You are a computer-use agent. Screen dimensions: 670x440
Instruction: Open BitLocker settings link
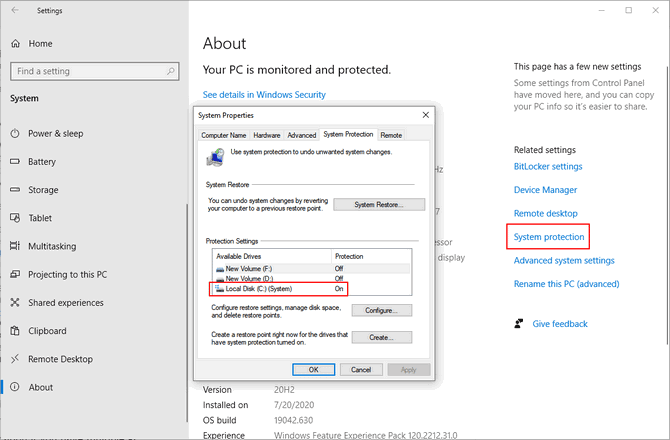click(548, 166)
